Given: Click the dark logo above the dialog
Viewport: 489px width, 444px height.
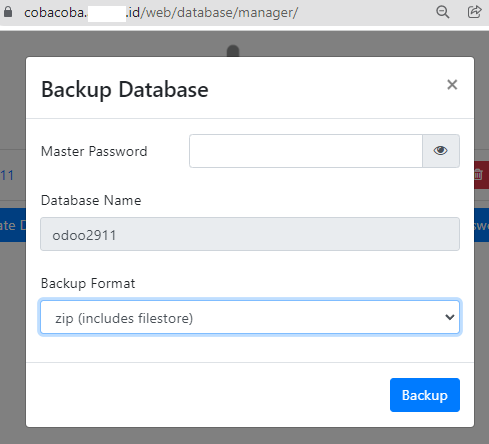Looking at the screenshot, I should click(233, 51).
